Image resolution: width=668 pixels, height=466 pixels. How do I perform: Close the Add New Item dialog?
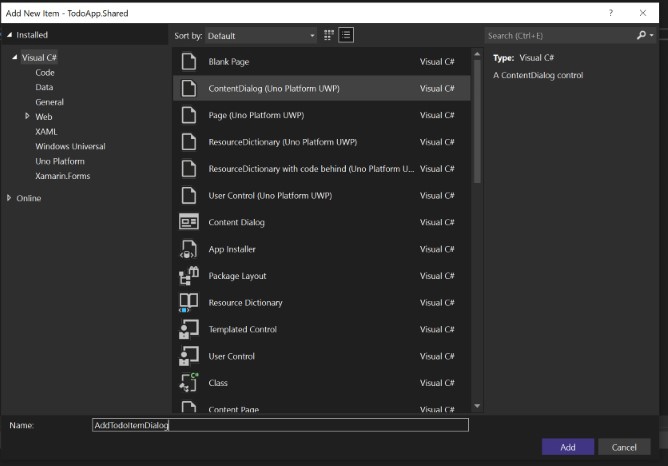[x=643, y=13]
